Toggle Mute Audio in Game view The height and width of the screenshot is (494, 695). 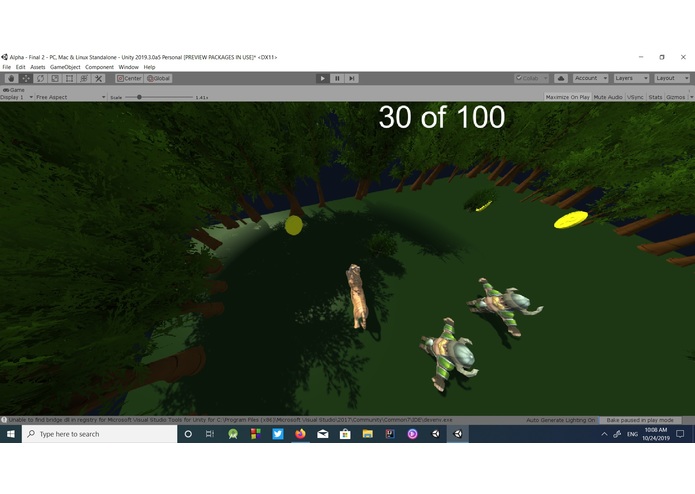pyautogui.click(x=608, y=97)
